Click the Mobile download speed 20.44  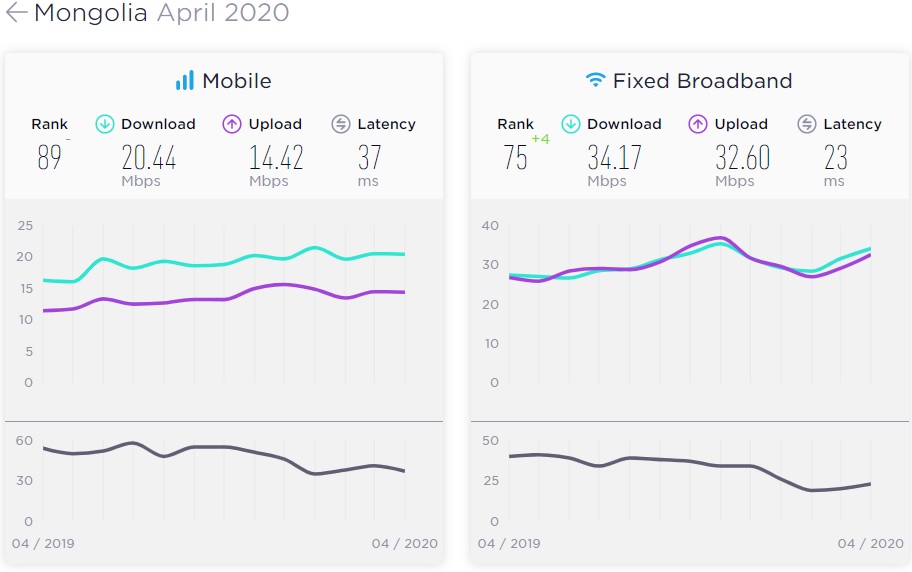(x=149, y=157)
